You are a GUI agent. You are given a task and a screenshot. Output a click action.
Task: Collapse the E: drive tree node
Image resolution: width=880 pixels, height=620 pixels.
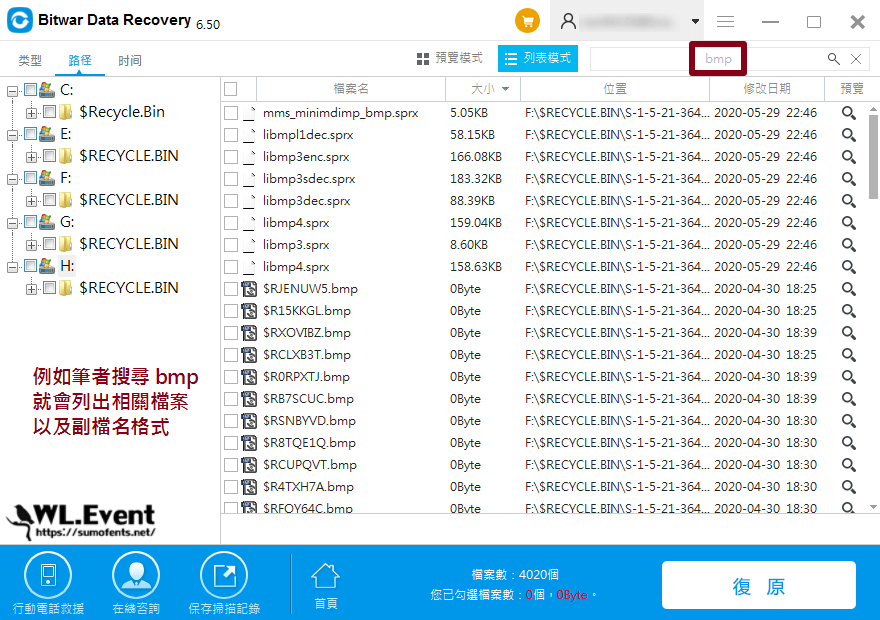click(x=12, y=135)
